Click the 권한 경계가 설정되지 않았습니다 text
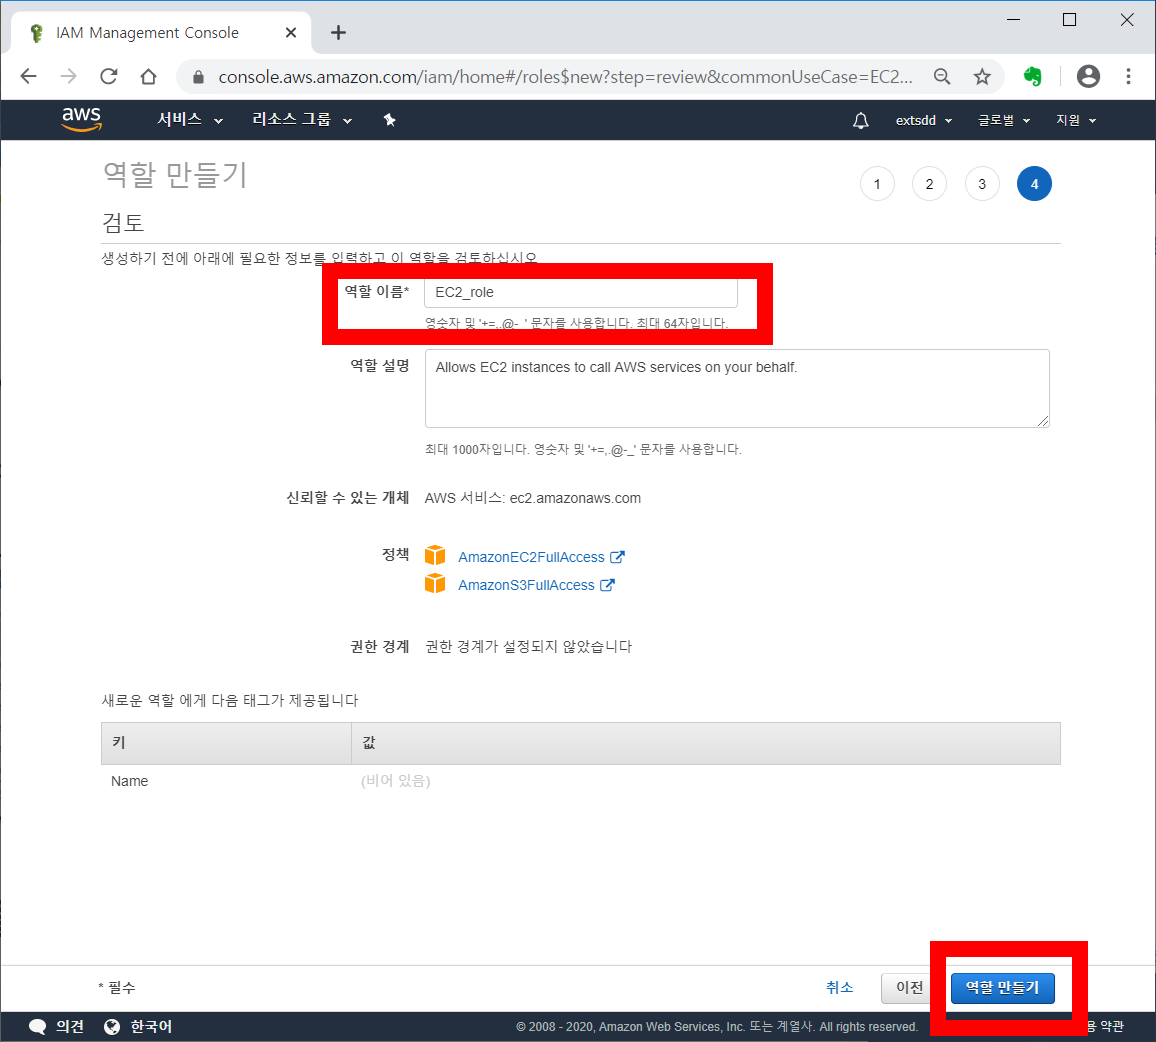The width and height of the screenshot is (1156, 1042). click(x=529, y=647)
